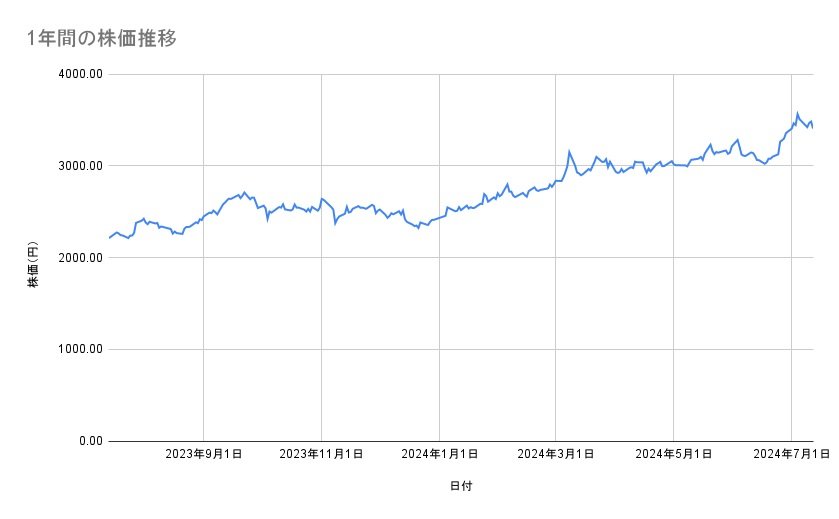Select the 2023年11月1日 date label

(x=321, y=455)
